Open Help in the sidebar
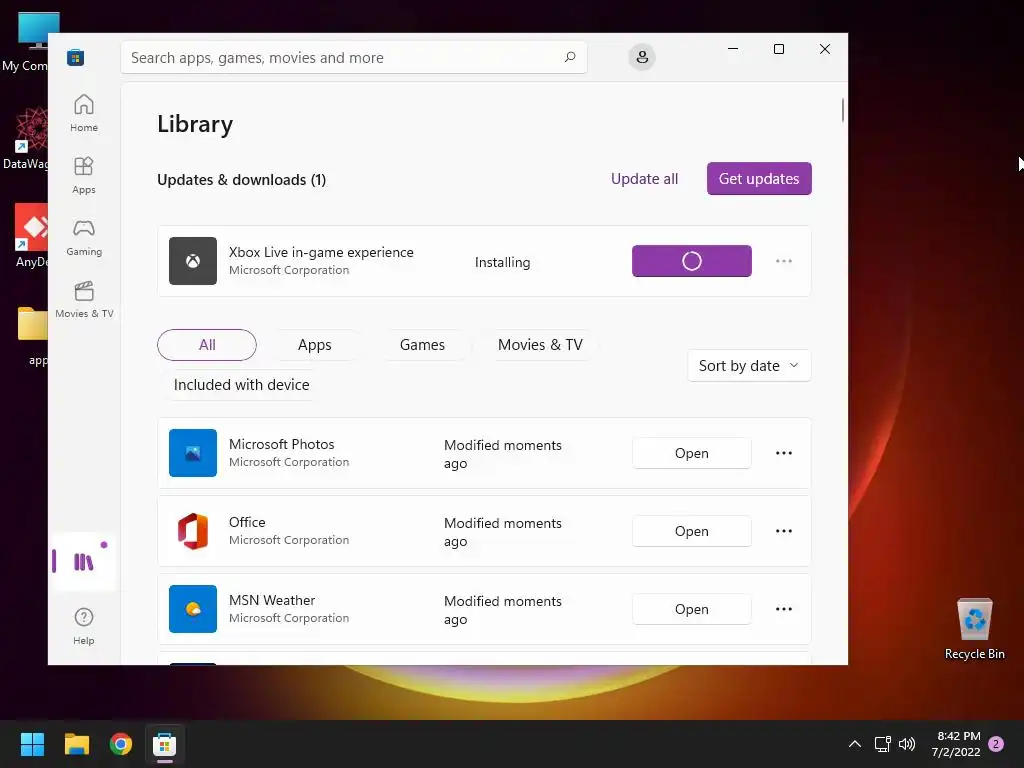The width and height of the screenshot is (1024, 768). point(84,626)
